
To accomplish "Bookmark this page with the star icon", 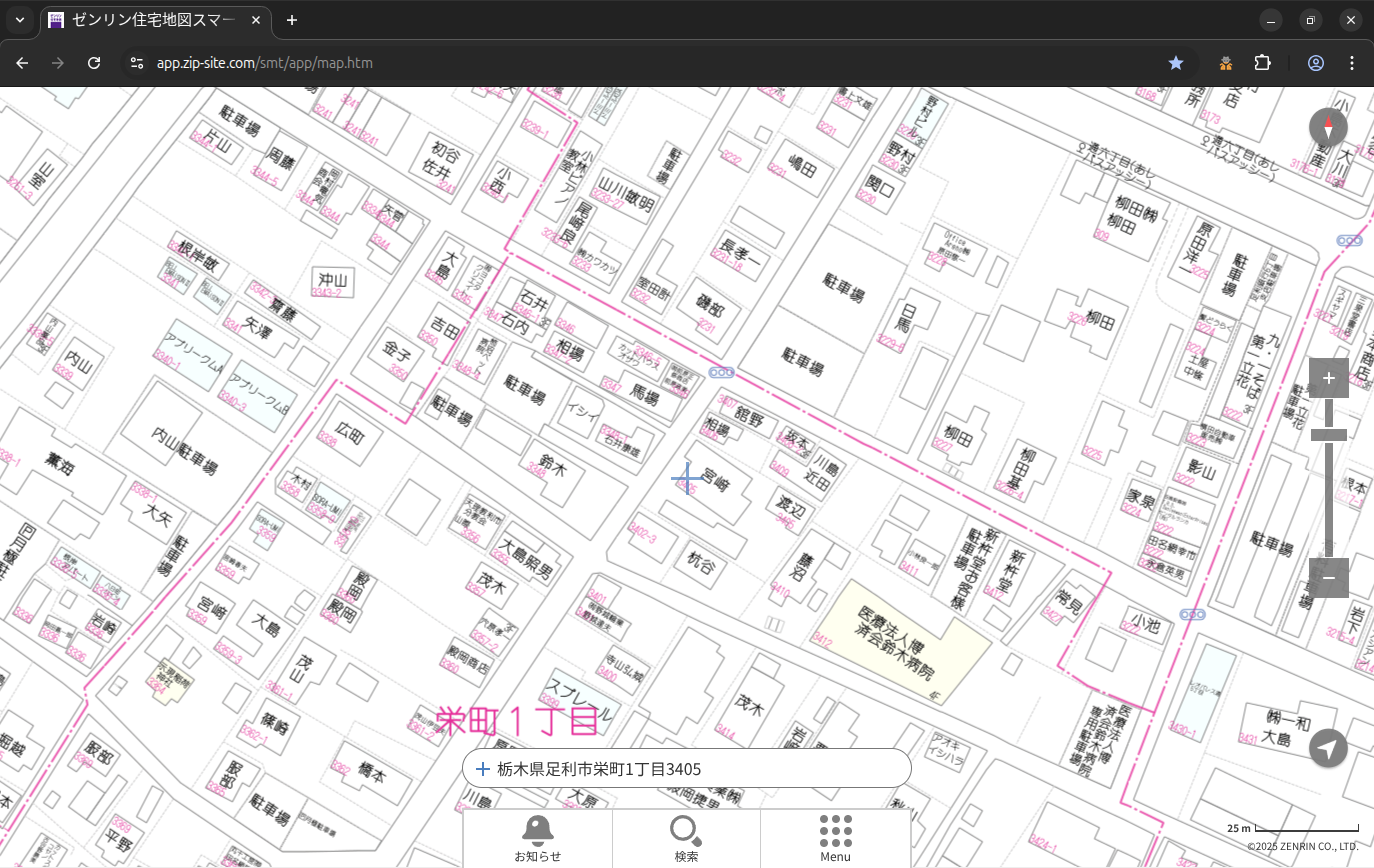I will tap(1176, 63).
